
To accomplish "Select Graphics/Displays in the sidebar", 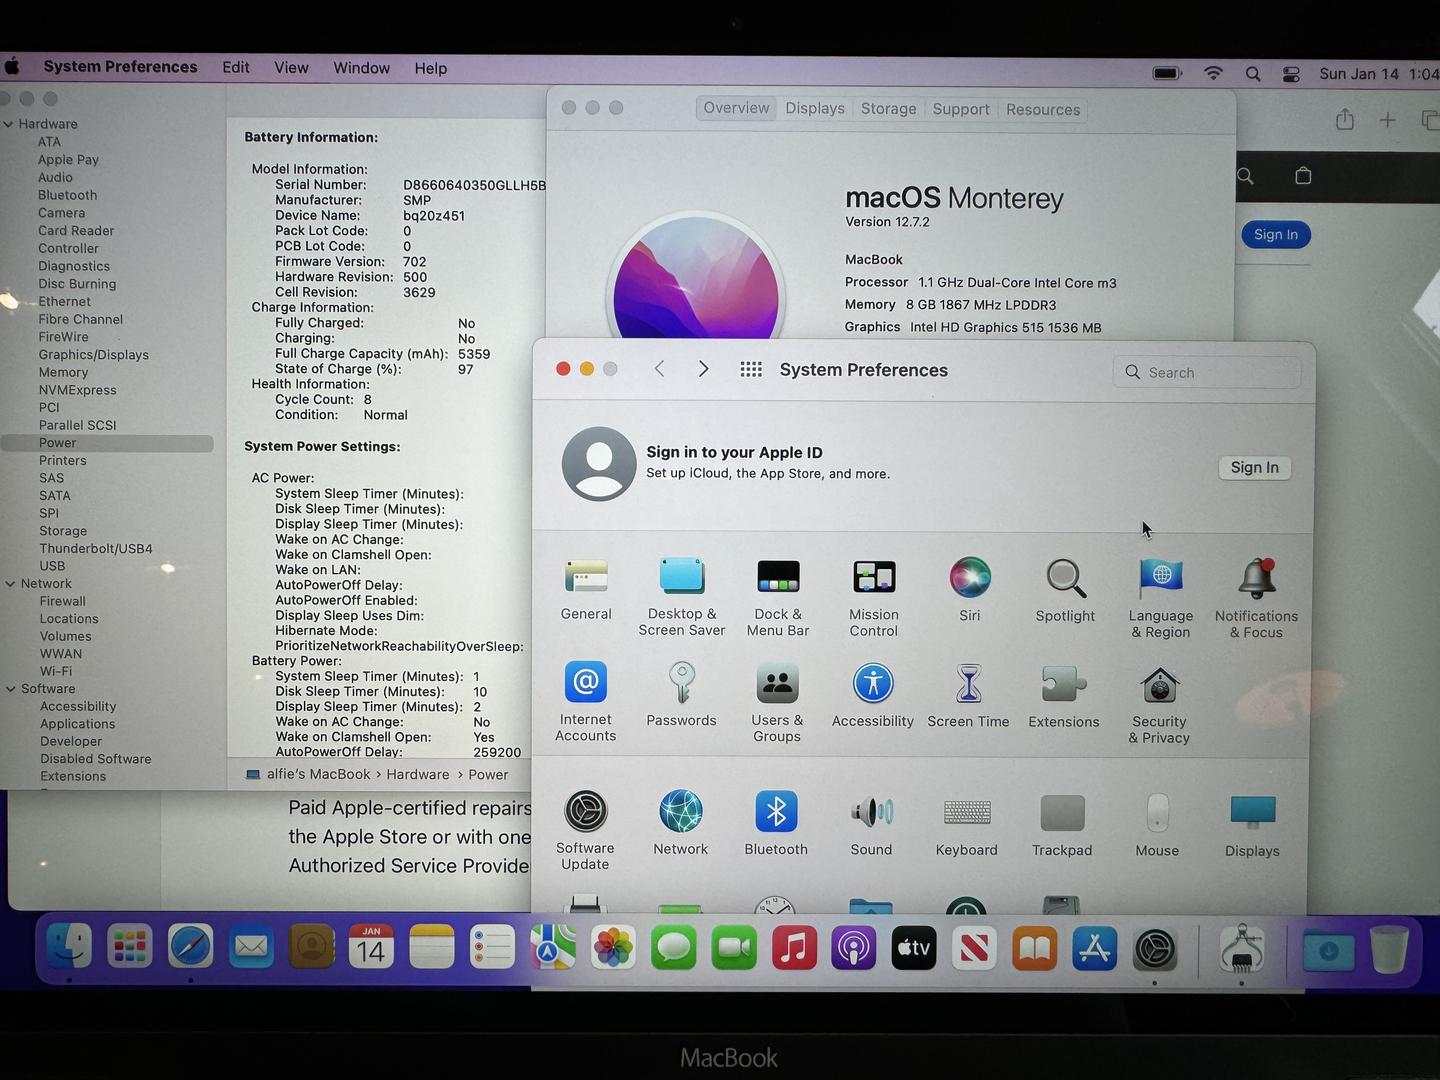I will click(94, 355).
